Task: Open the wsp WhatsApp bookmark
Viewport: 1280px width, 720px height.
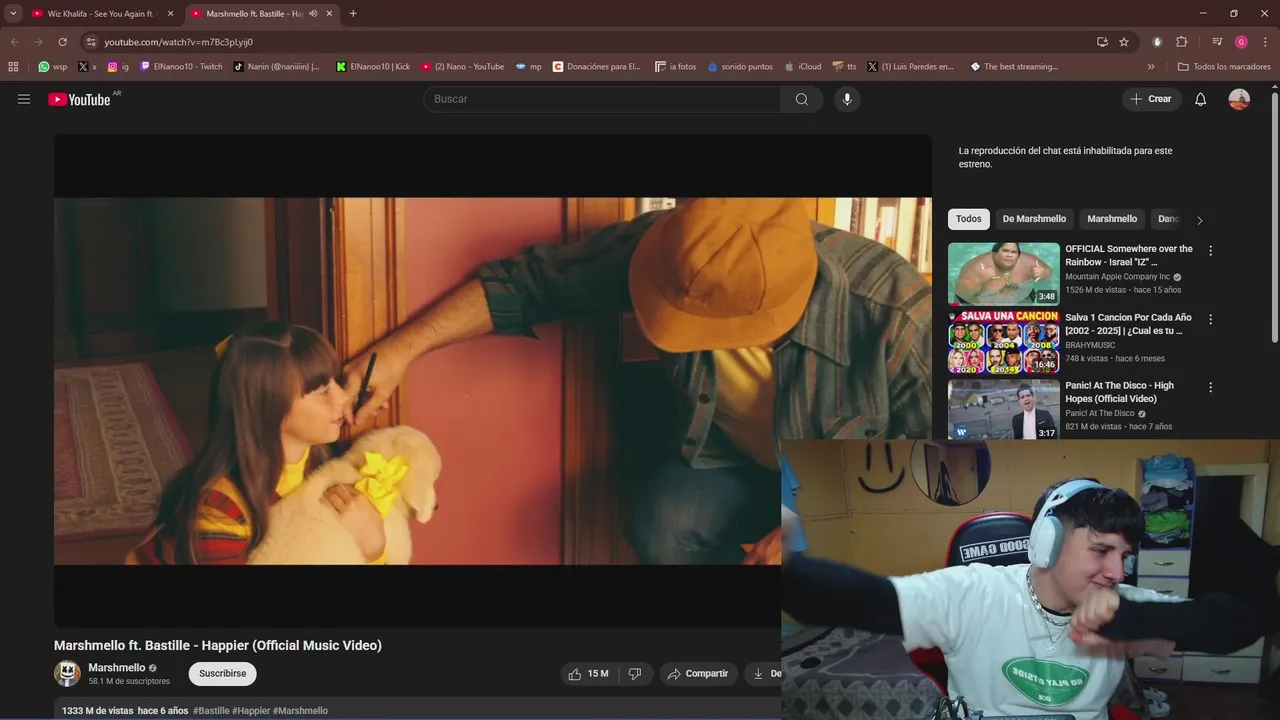Action: 53,67
